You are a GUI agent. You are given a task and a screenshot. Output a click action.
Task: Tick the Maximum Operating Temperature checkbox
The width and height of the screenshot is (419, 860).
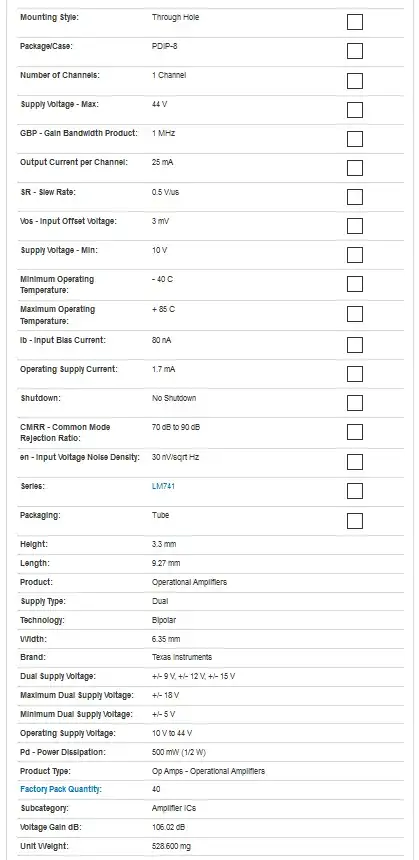355,314
